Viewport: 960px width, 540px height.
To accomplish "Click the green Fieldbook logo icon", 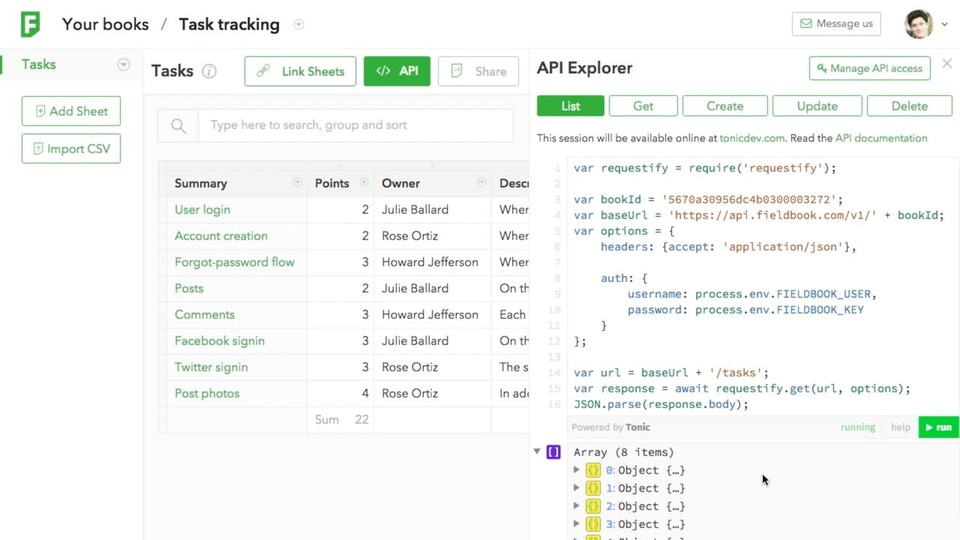I will click(30, 24).
